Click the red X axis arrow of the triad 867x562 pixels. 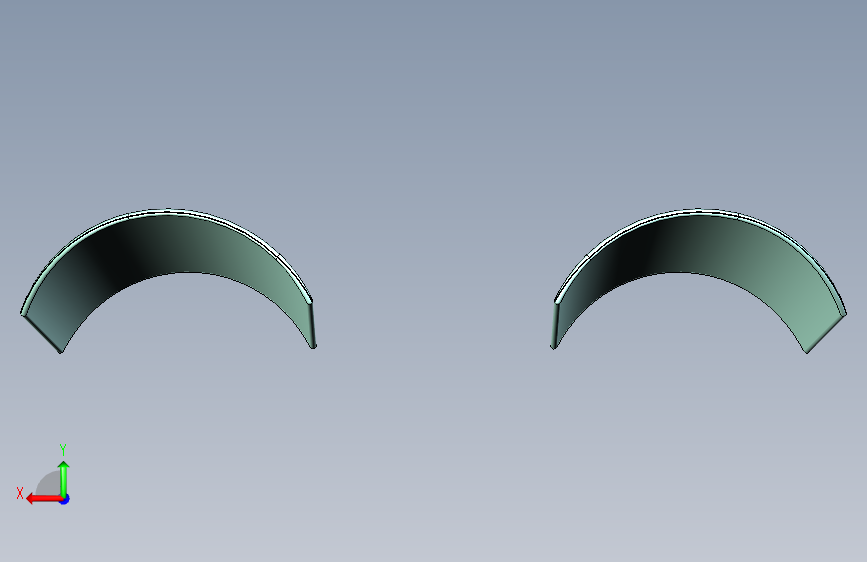coord(44,499)
